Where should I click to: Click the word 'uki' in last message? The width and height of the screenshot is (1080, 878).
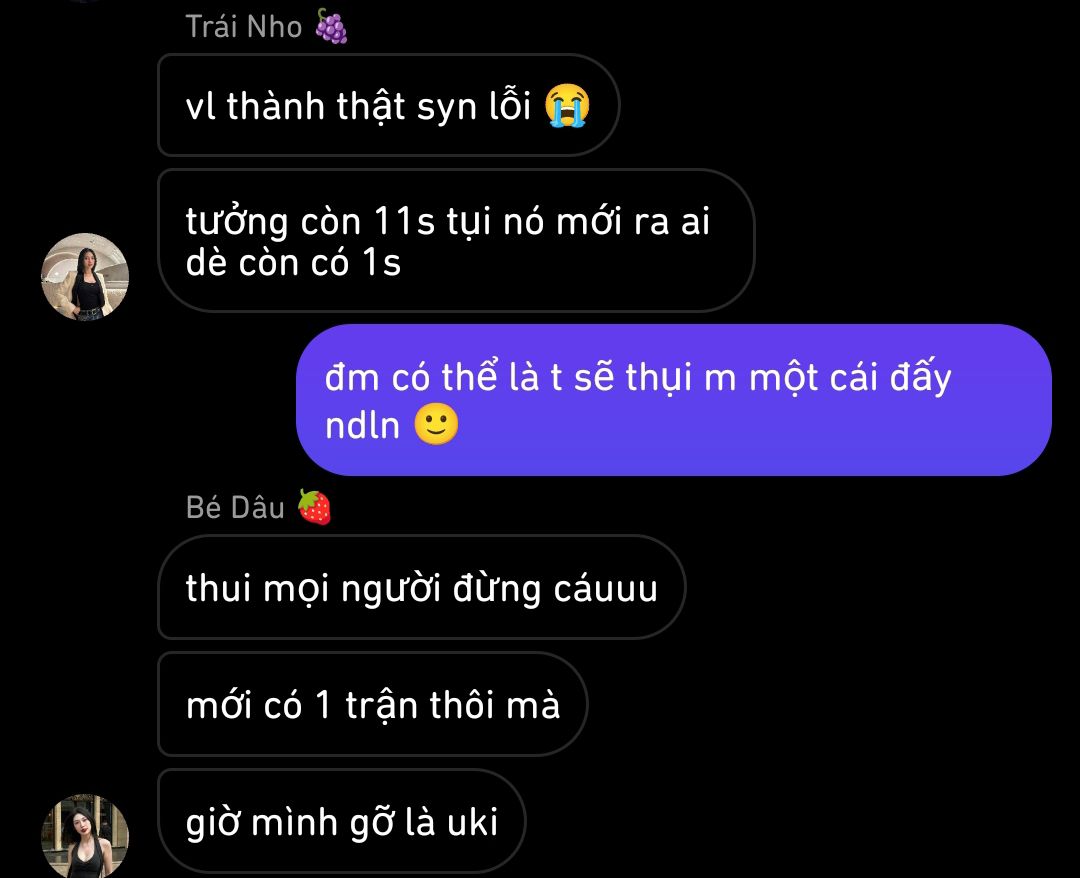point(472,822)
